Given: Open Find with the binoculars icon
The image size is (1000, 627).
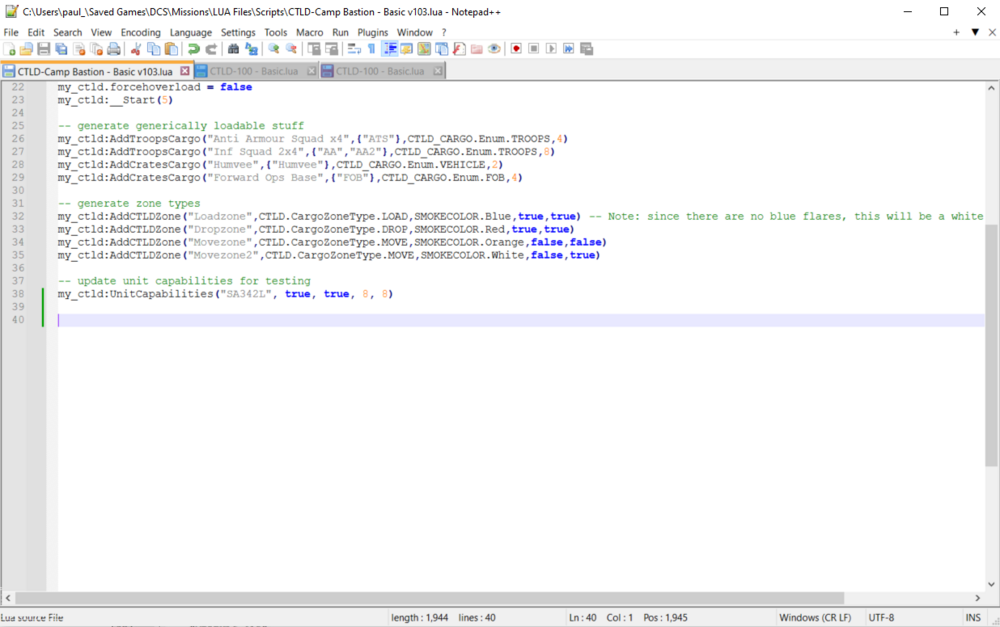Looking at the screenshot, I should [233, 49].
